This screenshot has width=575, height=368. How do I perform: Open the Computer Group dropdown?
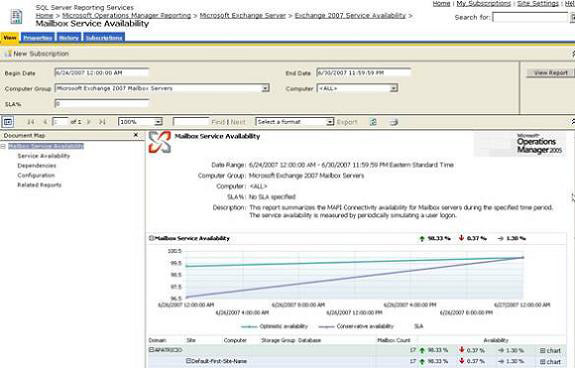coord(265,88)
